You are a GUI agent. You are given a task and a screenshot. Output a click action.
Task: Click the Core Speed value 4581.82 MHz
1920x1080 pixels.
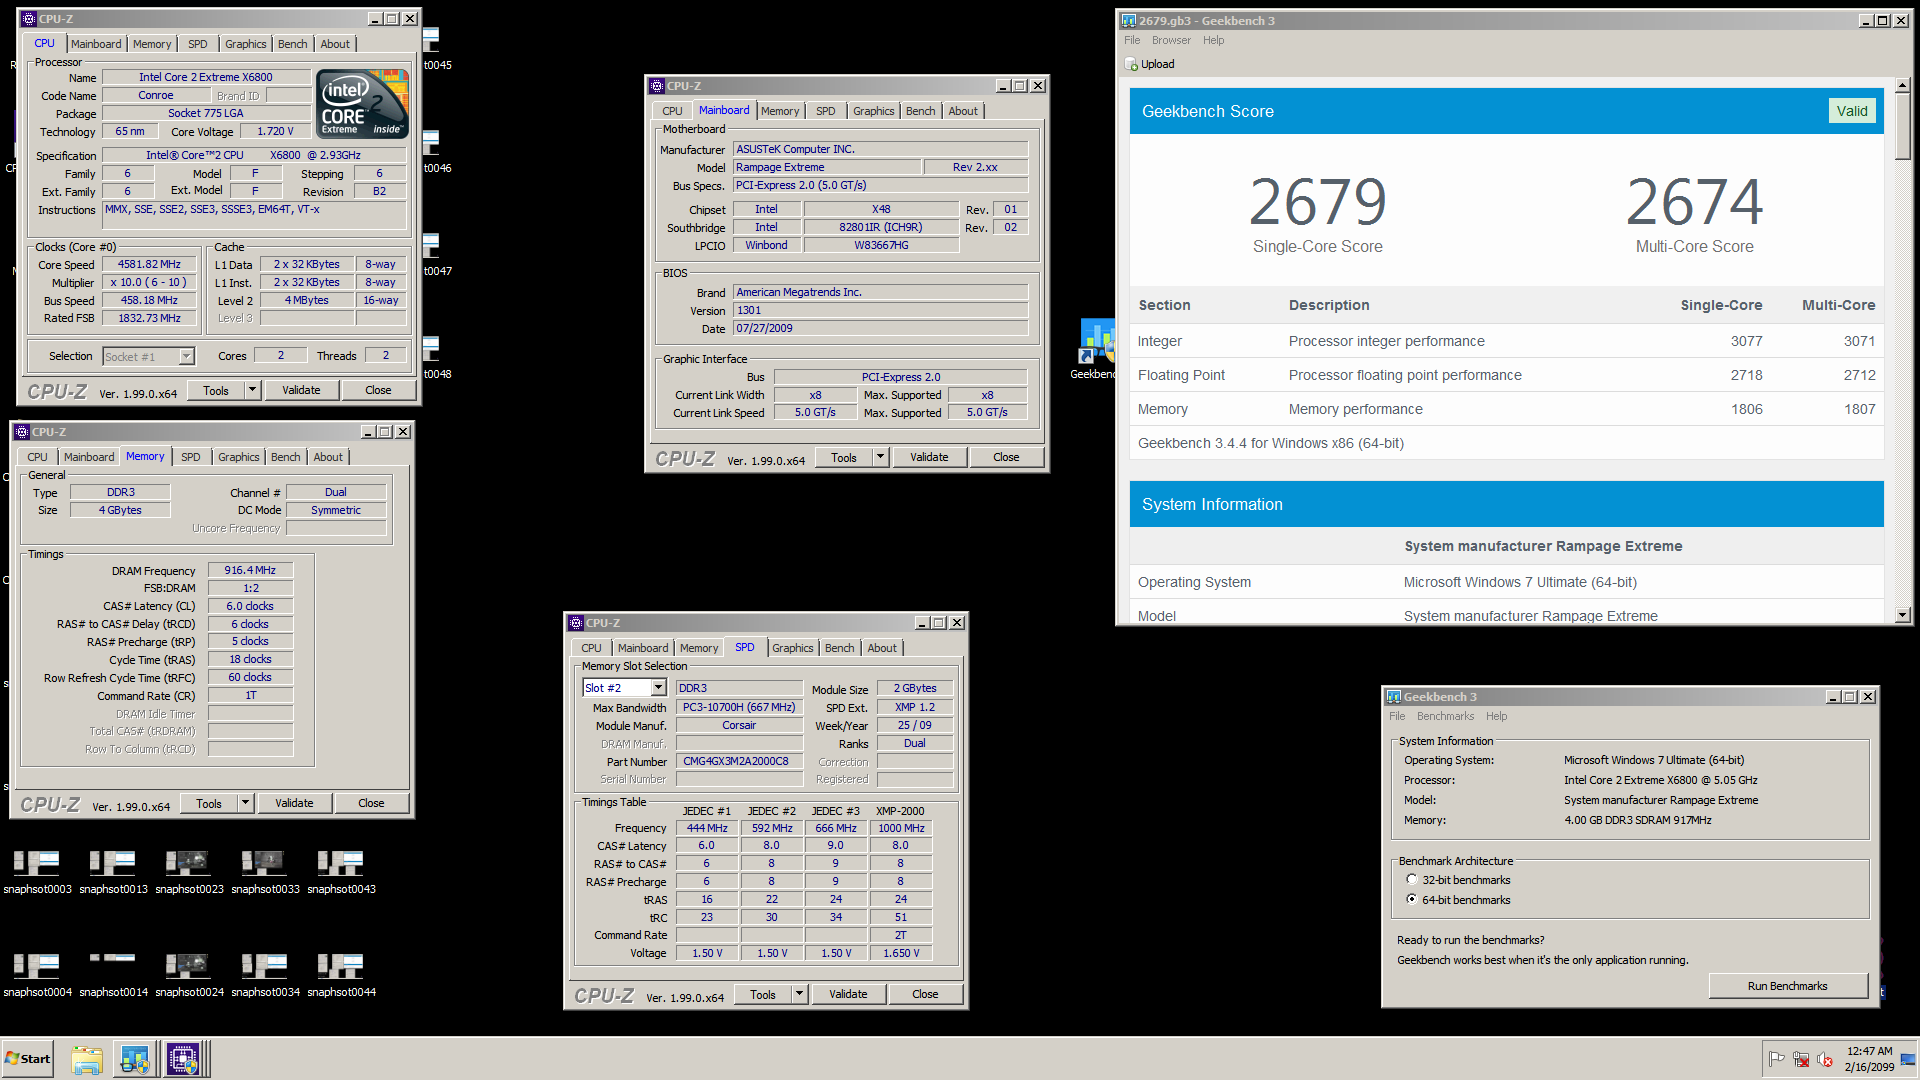[149, 264]
